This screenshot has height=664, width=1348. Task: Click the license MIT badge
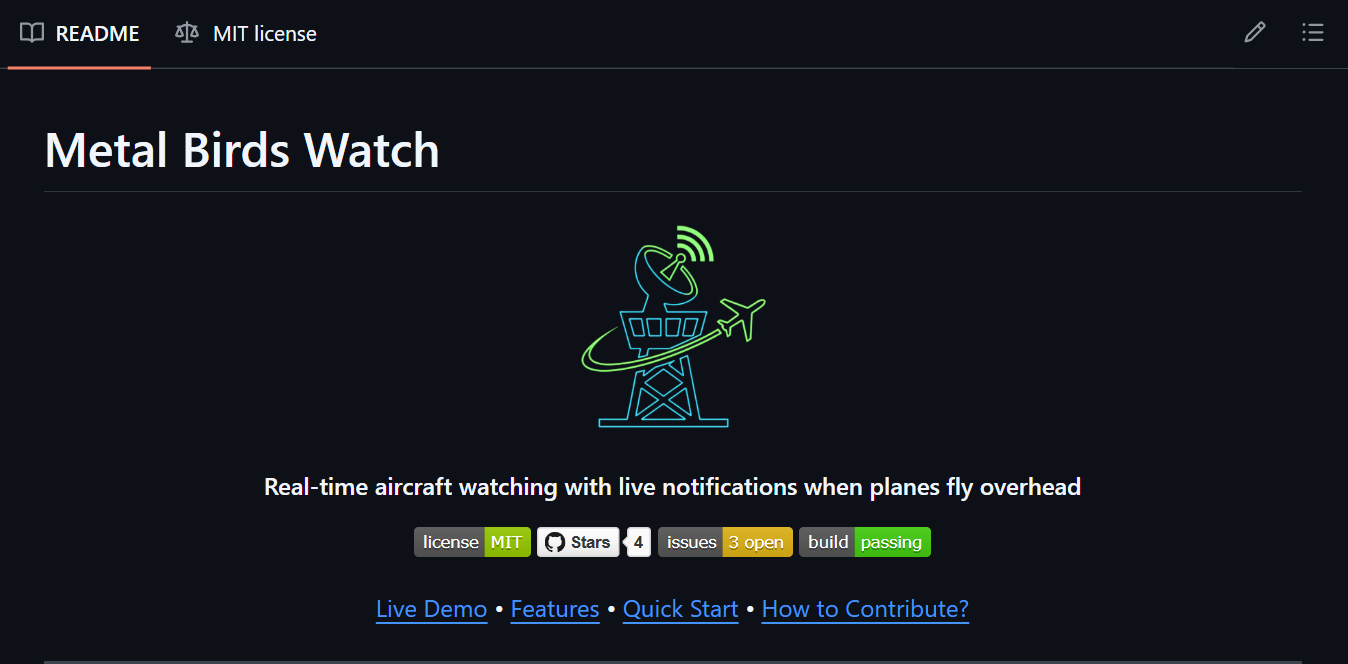click(472, 542)
